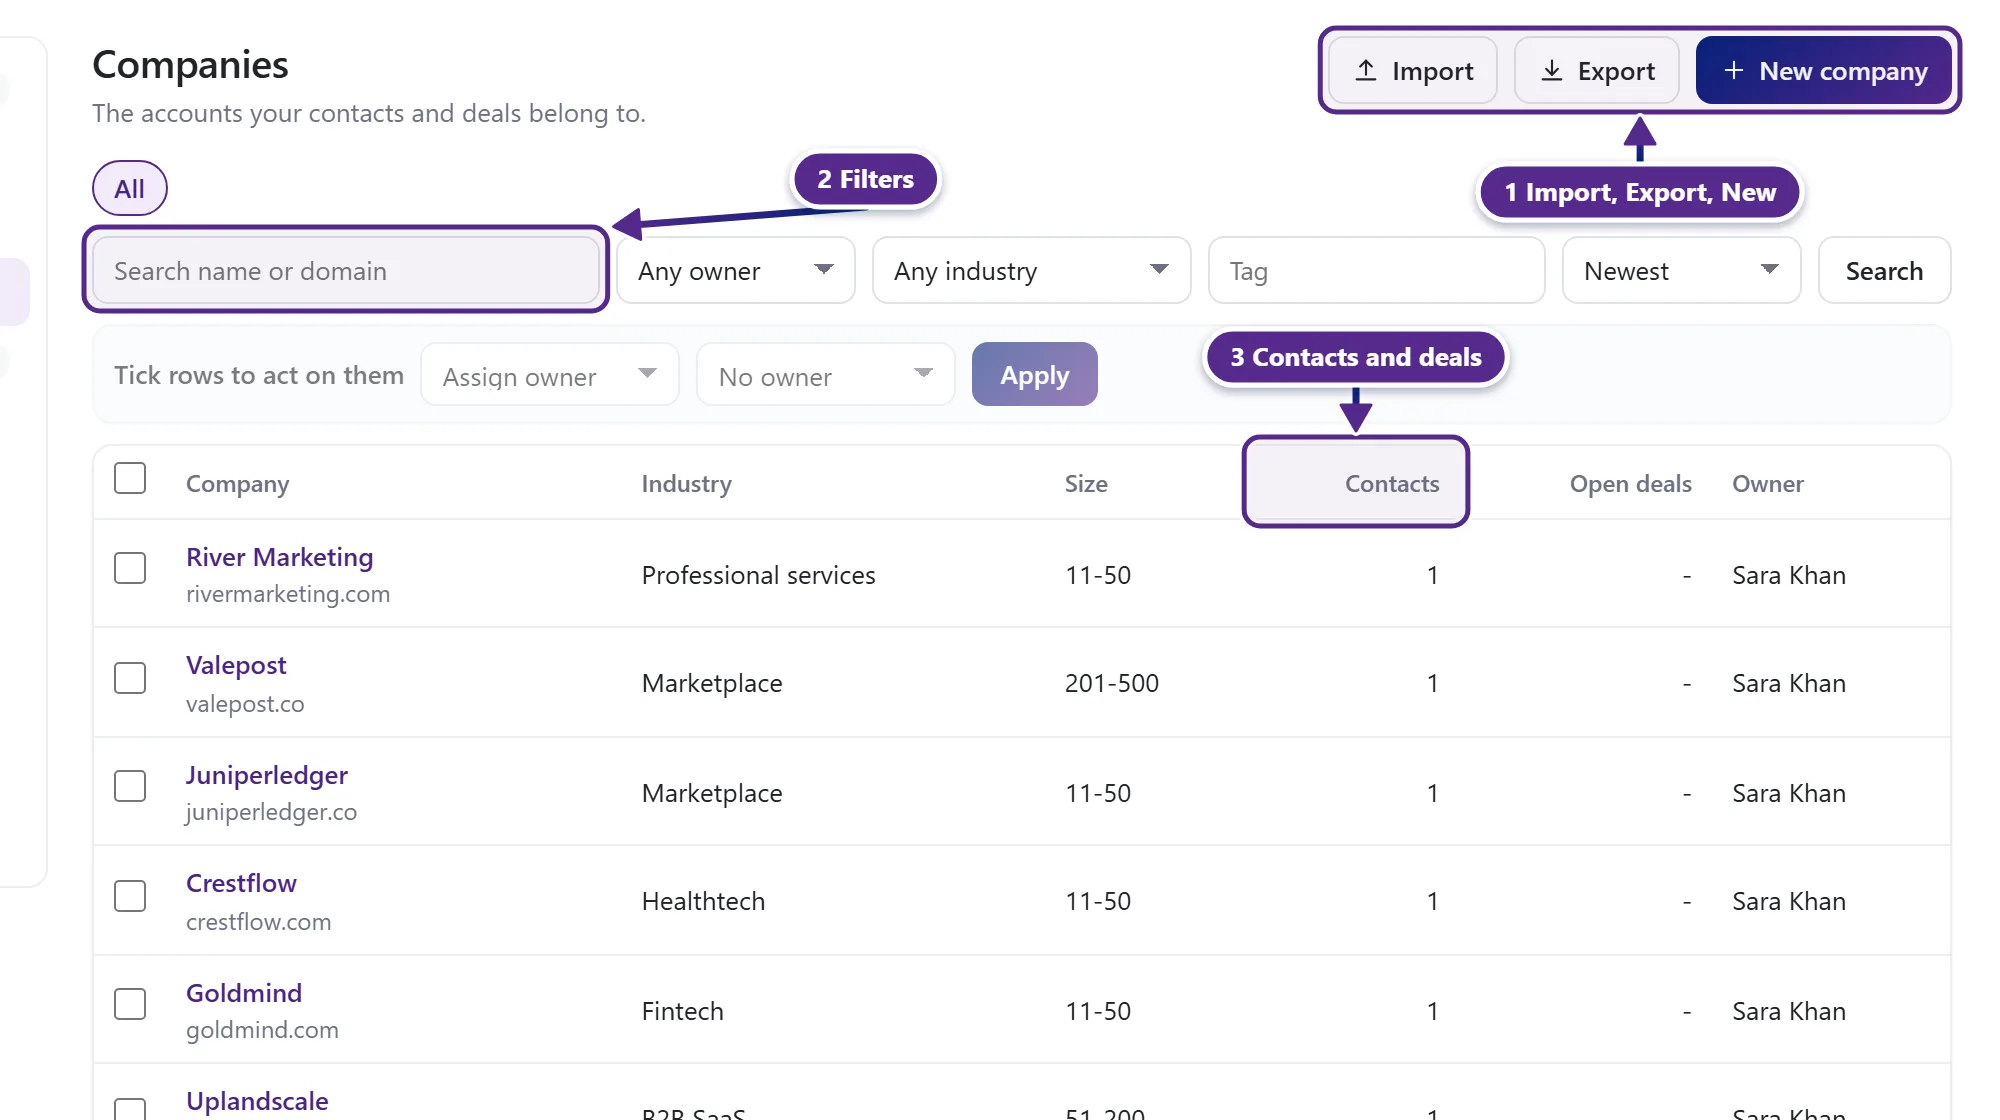Tick the Goldmind row checkbox

pyautogui.click(x=130, y=1004)
